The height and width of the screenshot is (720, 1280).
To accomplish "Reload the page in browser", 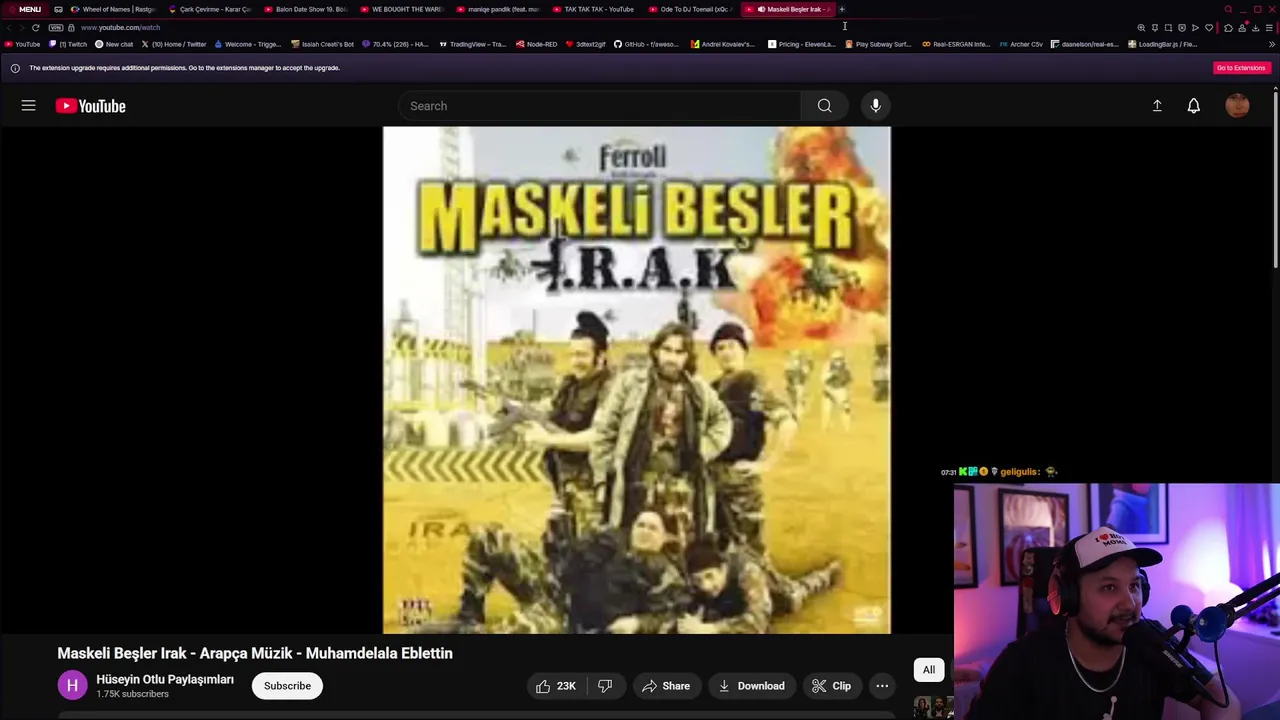I will click(36, 27).
